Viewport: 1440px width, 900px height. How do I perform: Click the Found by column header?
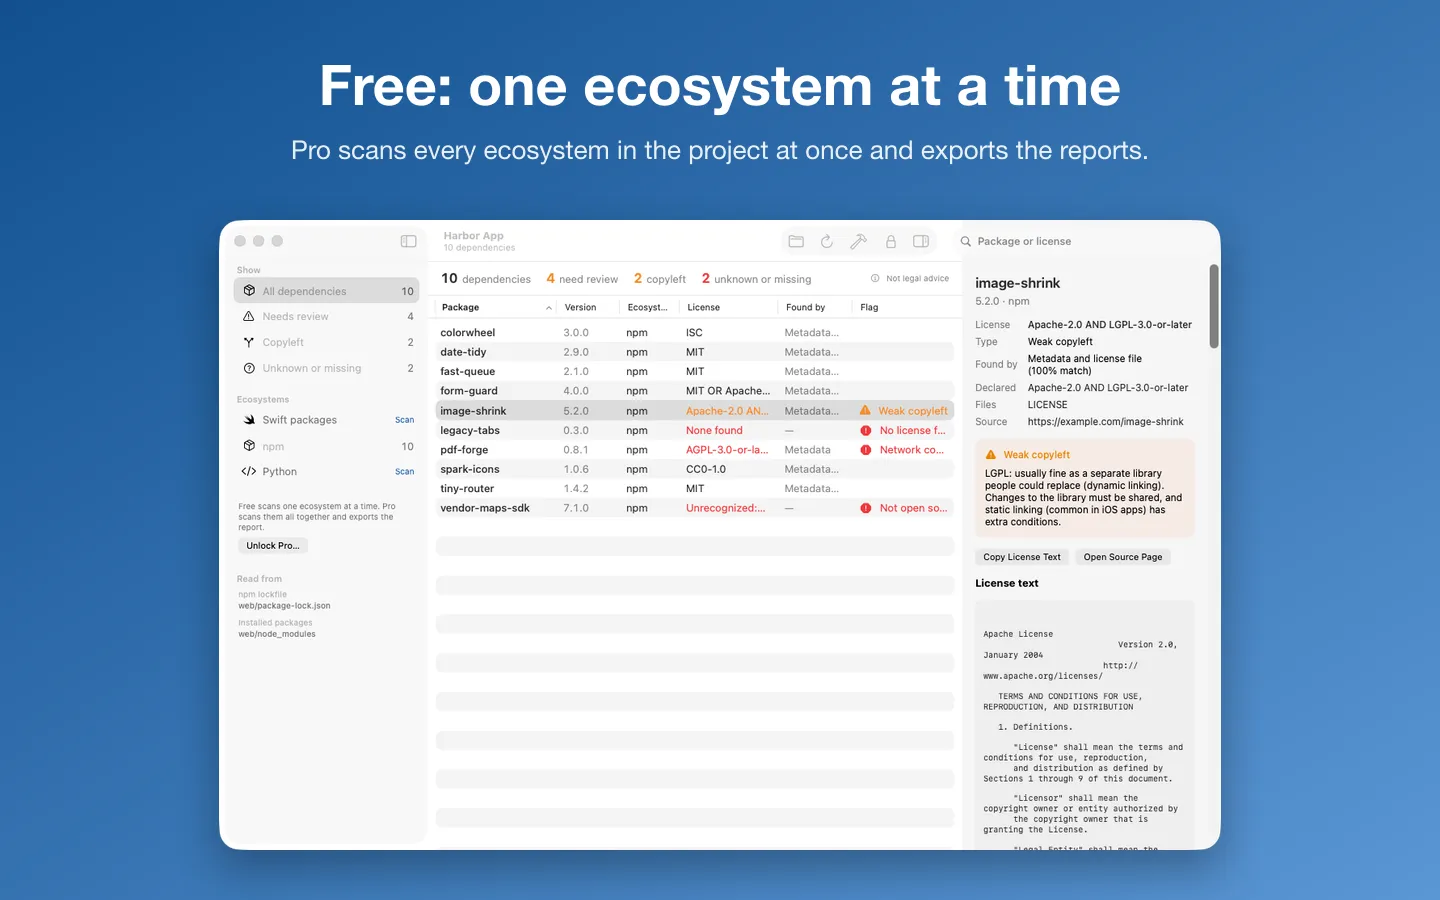(814, 308)
